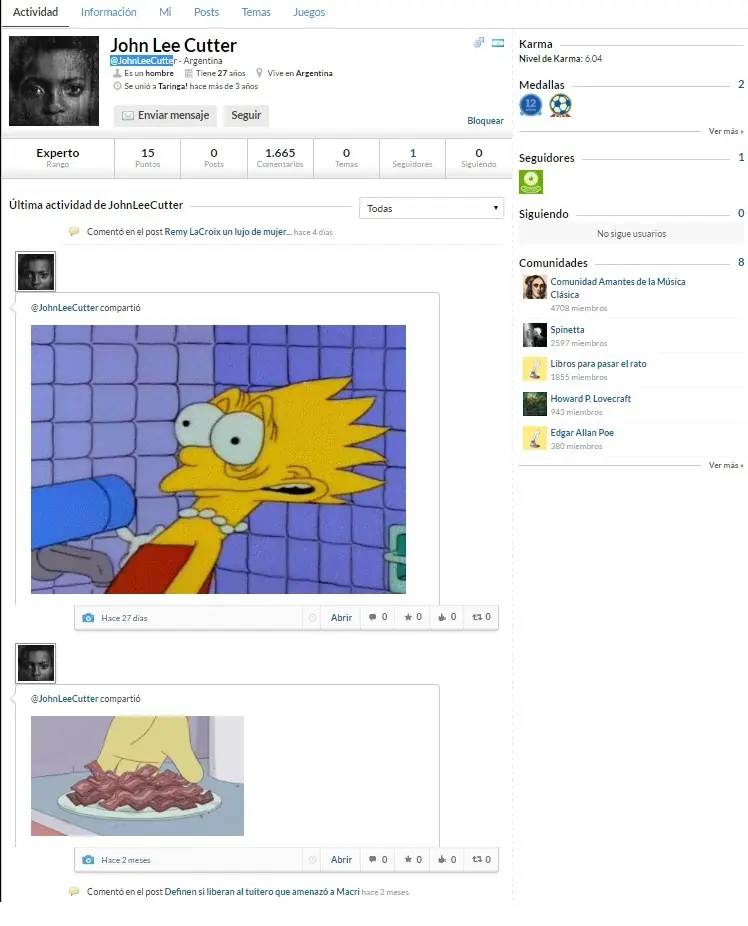Open the Definen si liberan al tuitero post link
The image size is (748, 926).
tap(262, 891)
